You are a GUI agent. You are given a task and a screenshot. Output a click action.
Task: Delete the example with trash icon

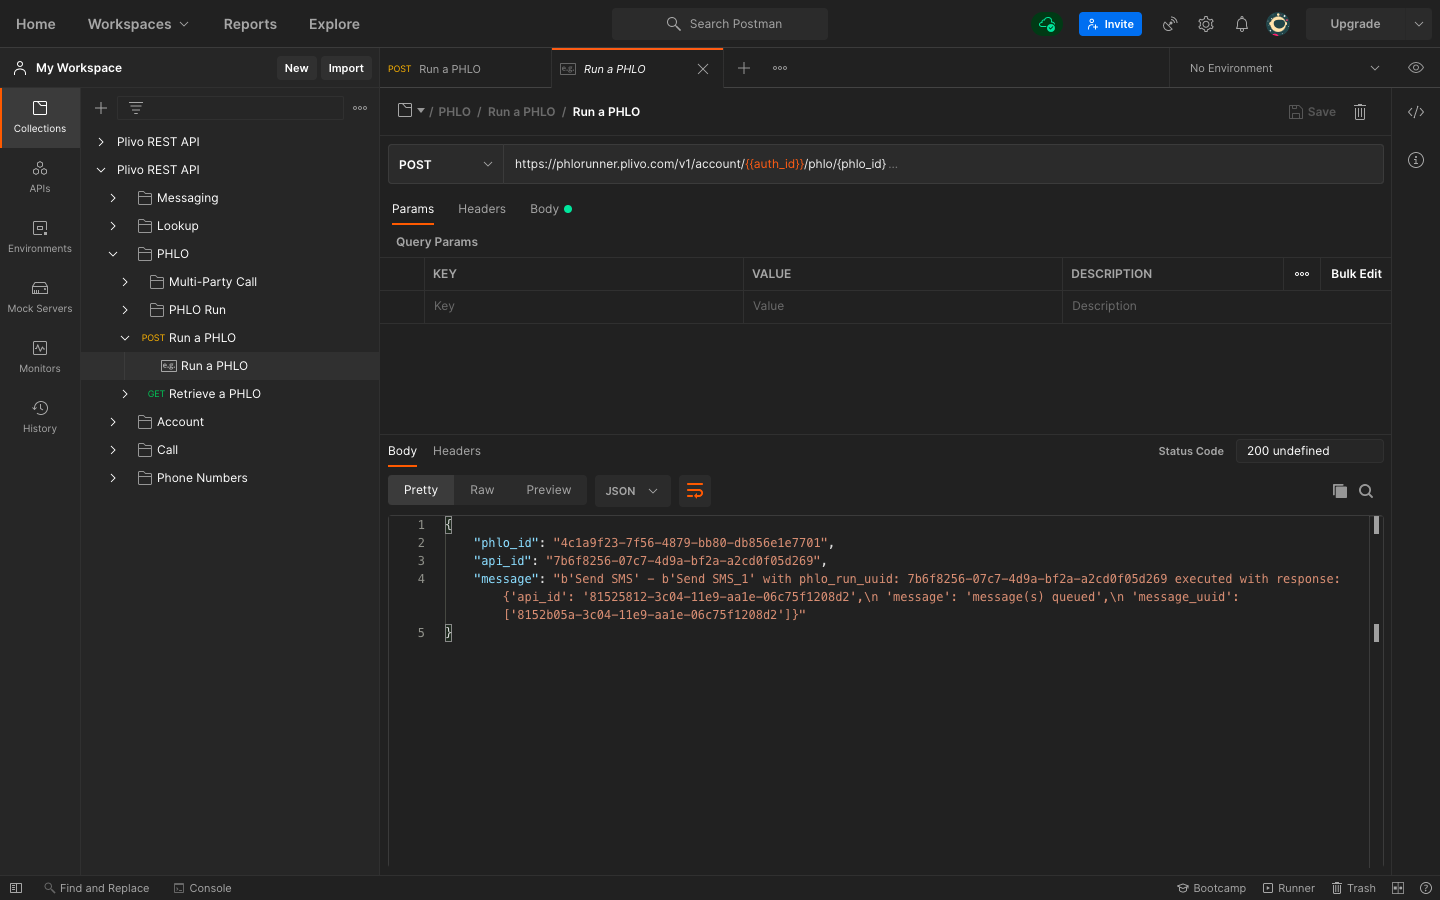click(1360, 112)
